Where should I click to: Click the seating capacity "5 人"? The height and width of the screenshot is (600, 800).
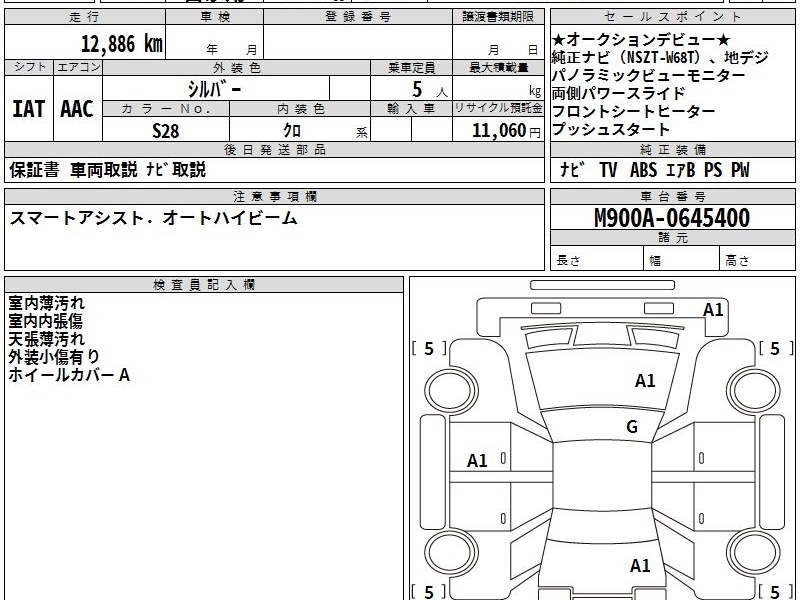coord(429,90)
